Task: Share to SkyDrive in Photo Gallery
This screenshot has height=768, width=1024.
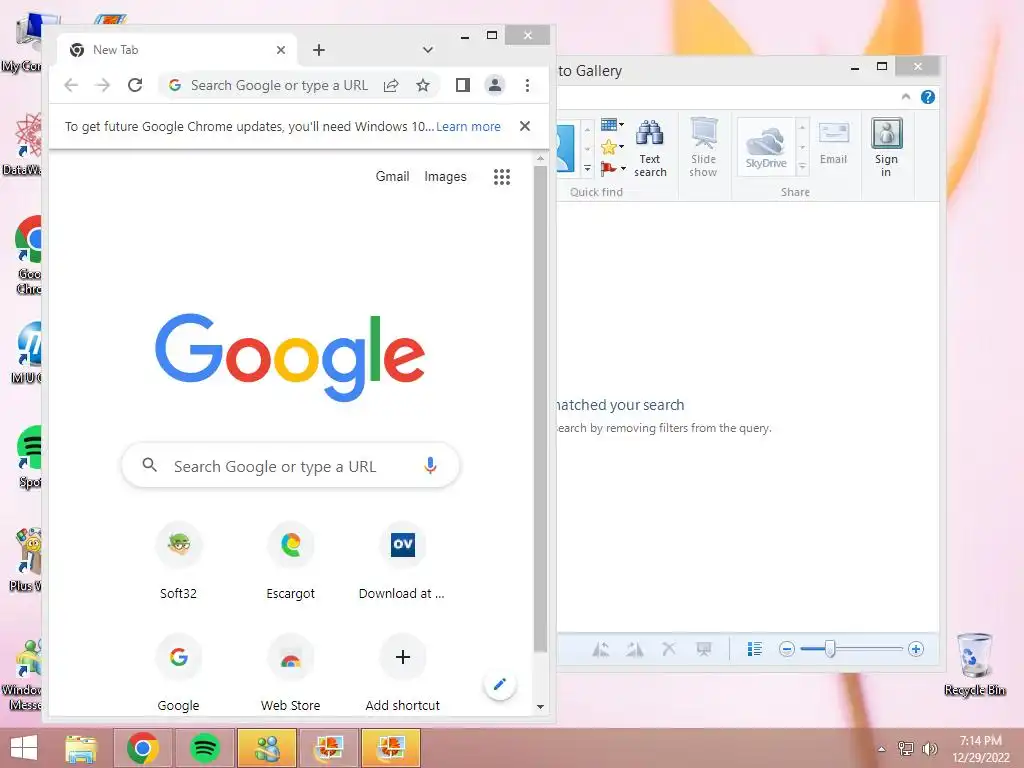Action: pyautogui.click(x=766, y=146)
